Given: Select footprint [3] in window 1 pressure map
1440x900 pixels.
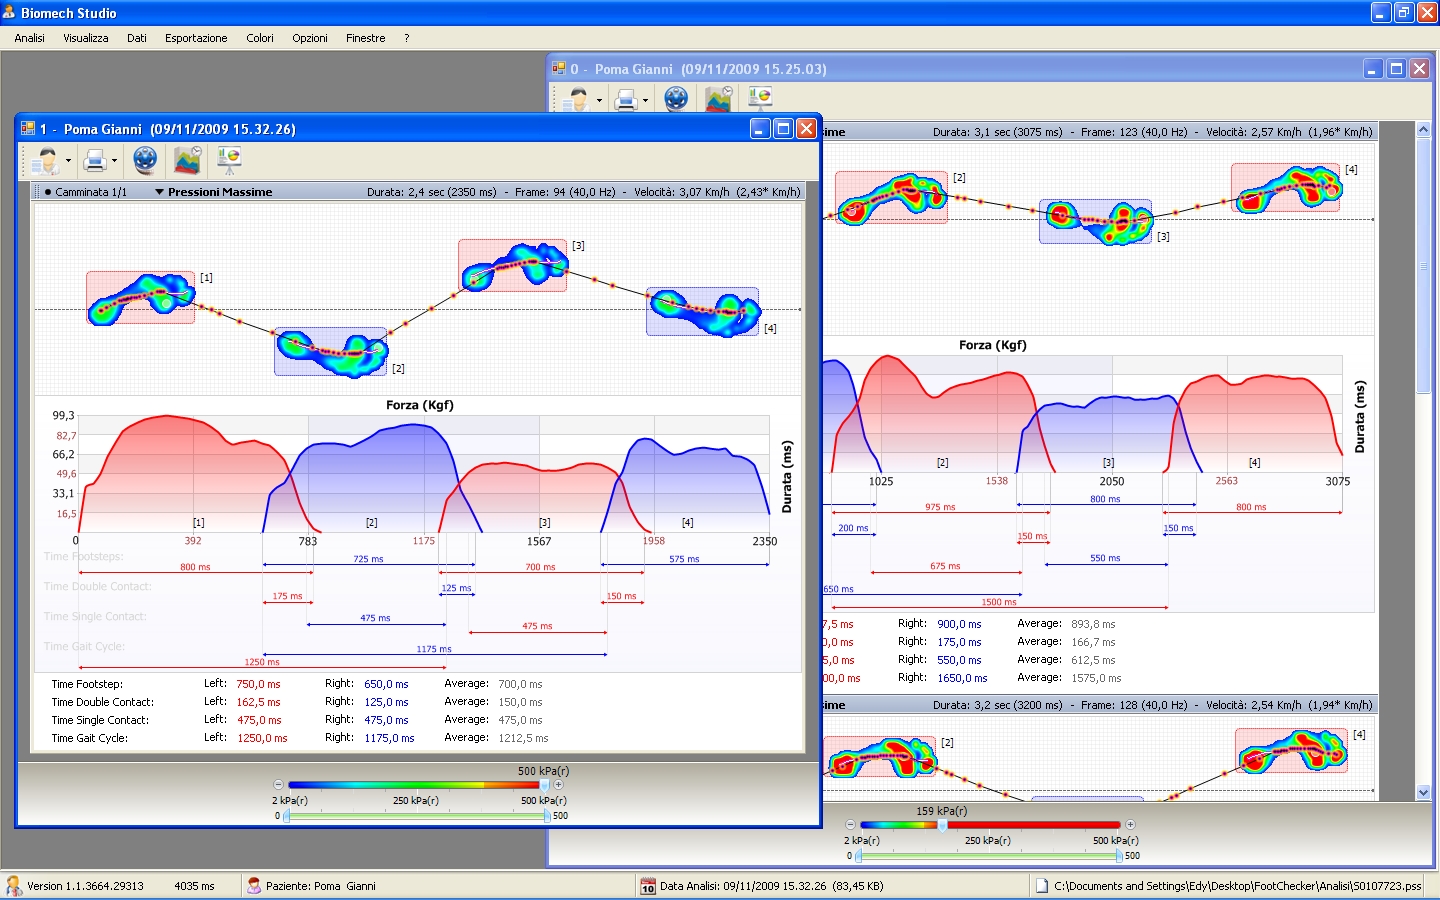Looking at the screenshot, I should pos(513,265).
